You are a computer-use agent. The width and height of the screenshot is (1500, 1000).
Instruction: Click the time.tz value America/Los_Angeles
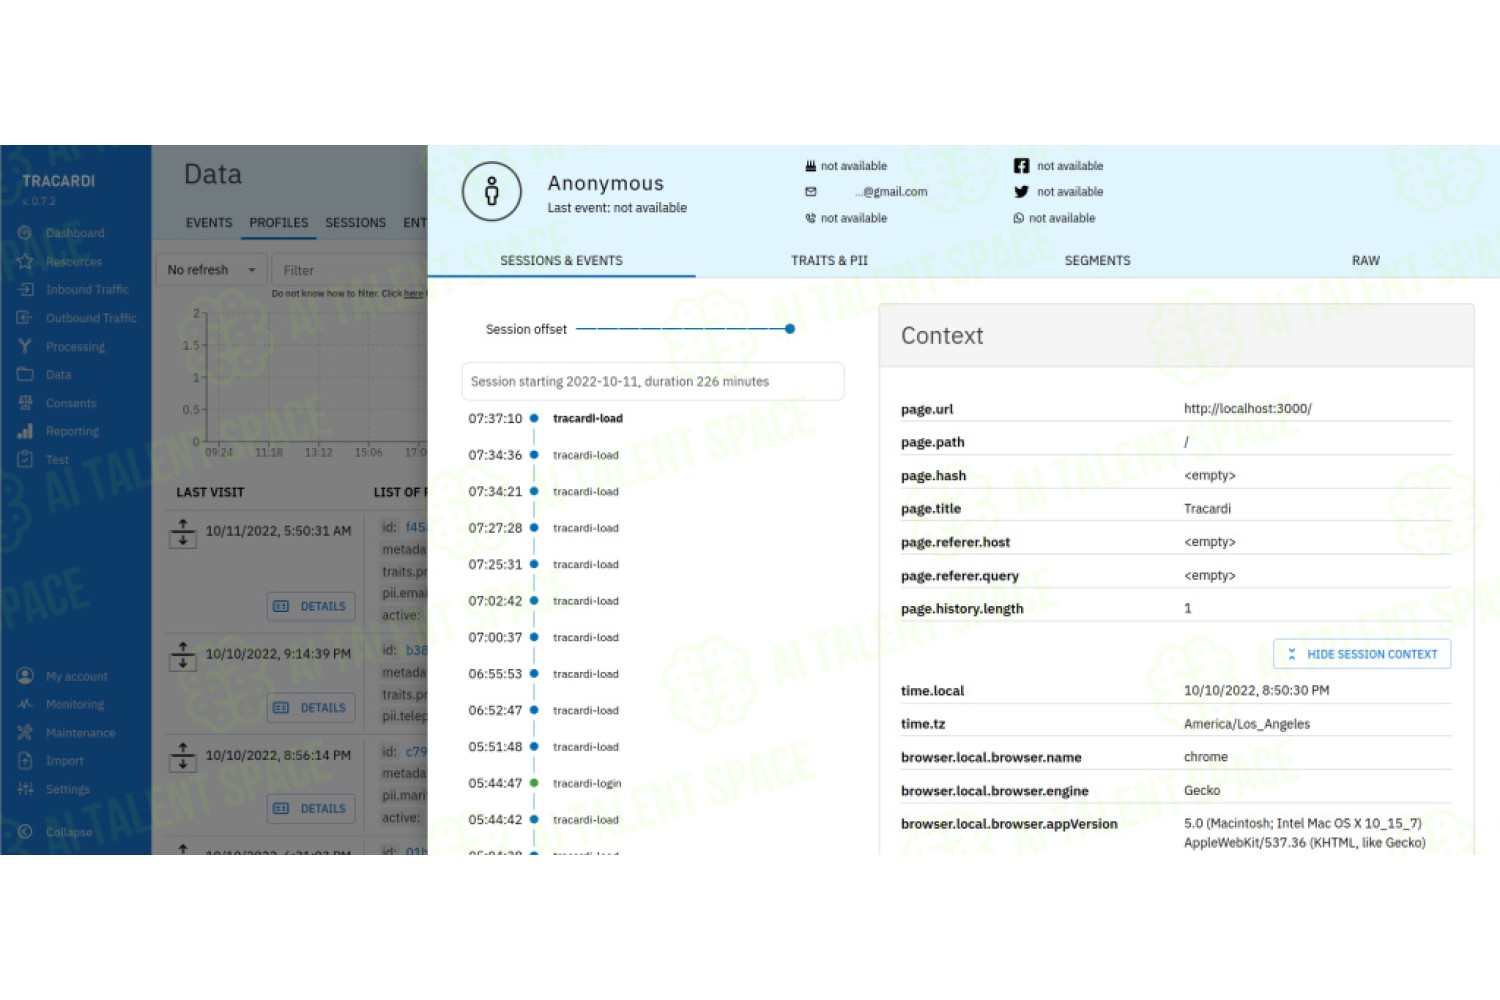tap(1246, 724)
